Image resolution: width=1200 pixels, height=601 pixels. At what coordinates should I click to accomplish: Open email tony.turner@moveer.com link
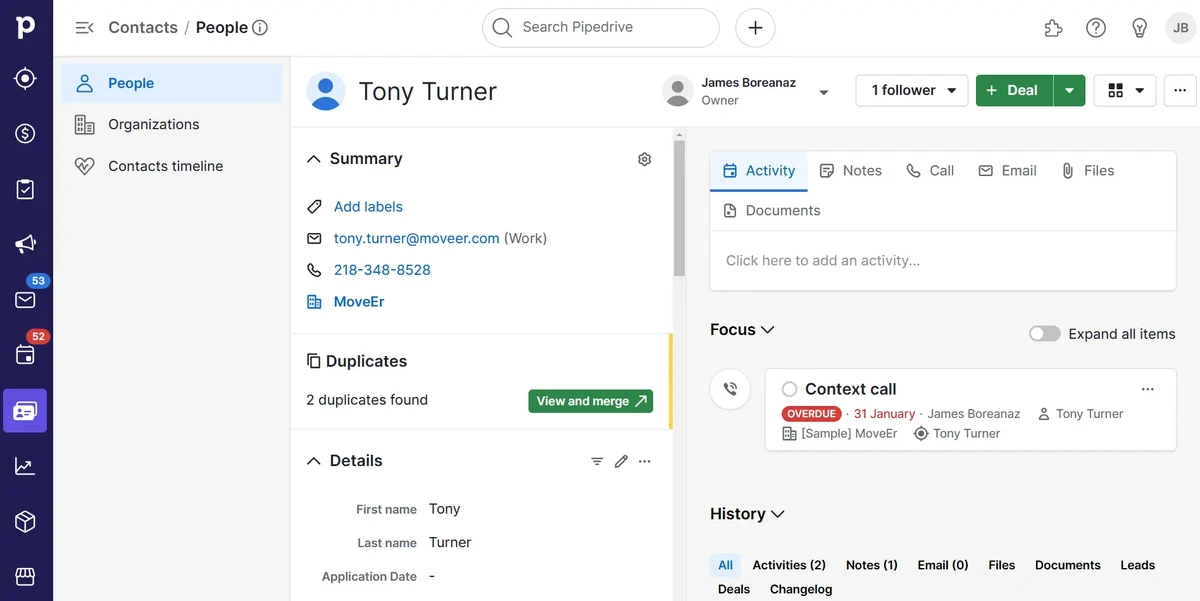[416, 239]
